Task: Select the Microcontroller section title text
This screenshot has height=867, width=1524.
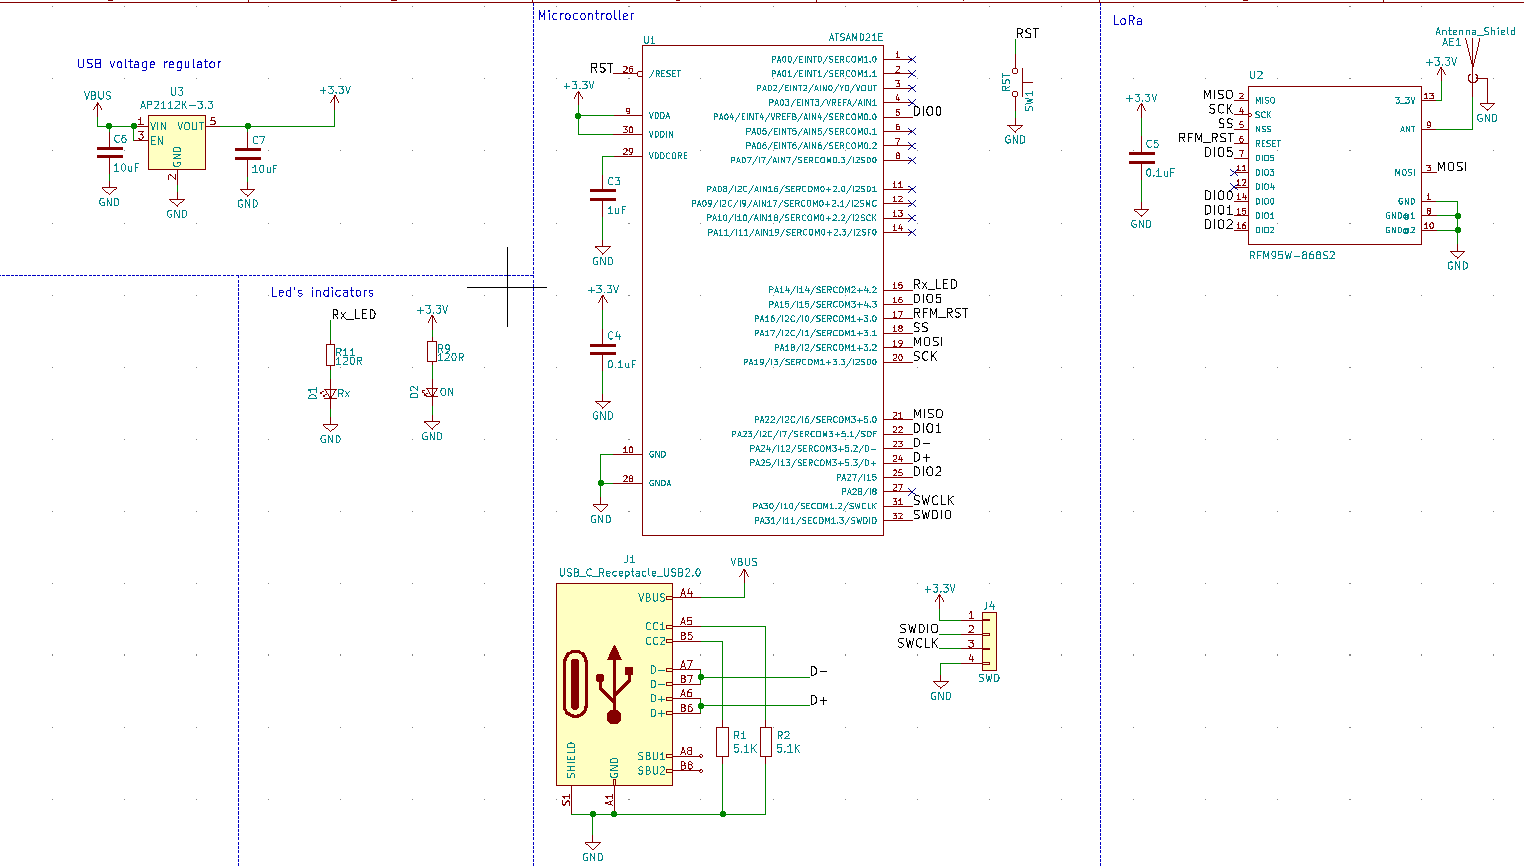Action: 585,15
